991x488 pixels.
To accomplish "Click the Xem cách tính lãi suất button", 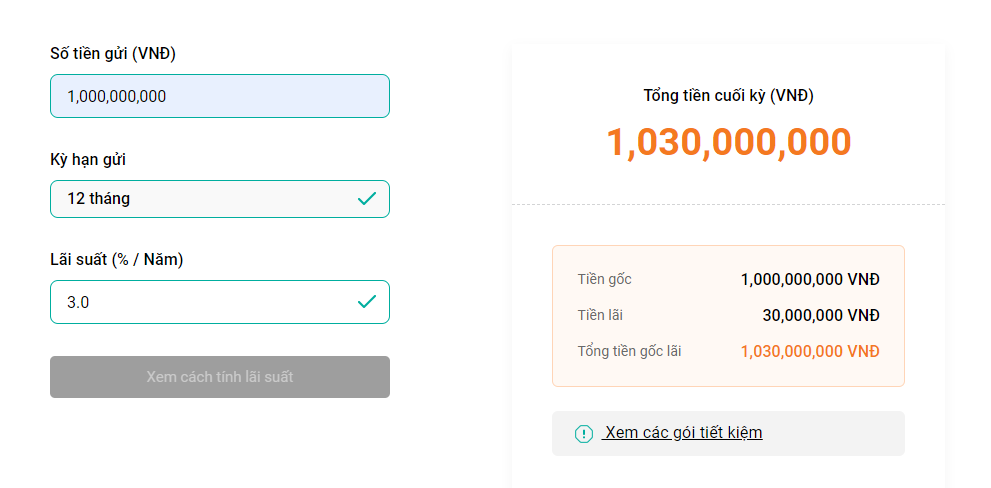I will point(220,377).
